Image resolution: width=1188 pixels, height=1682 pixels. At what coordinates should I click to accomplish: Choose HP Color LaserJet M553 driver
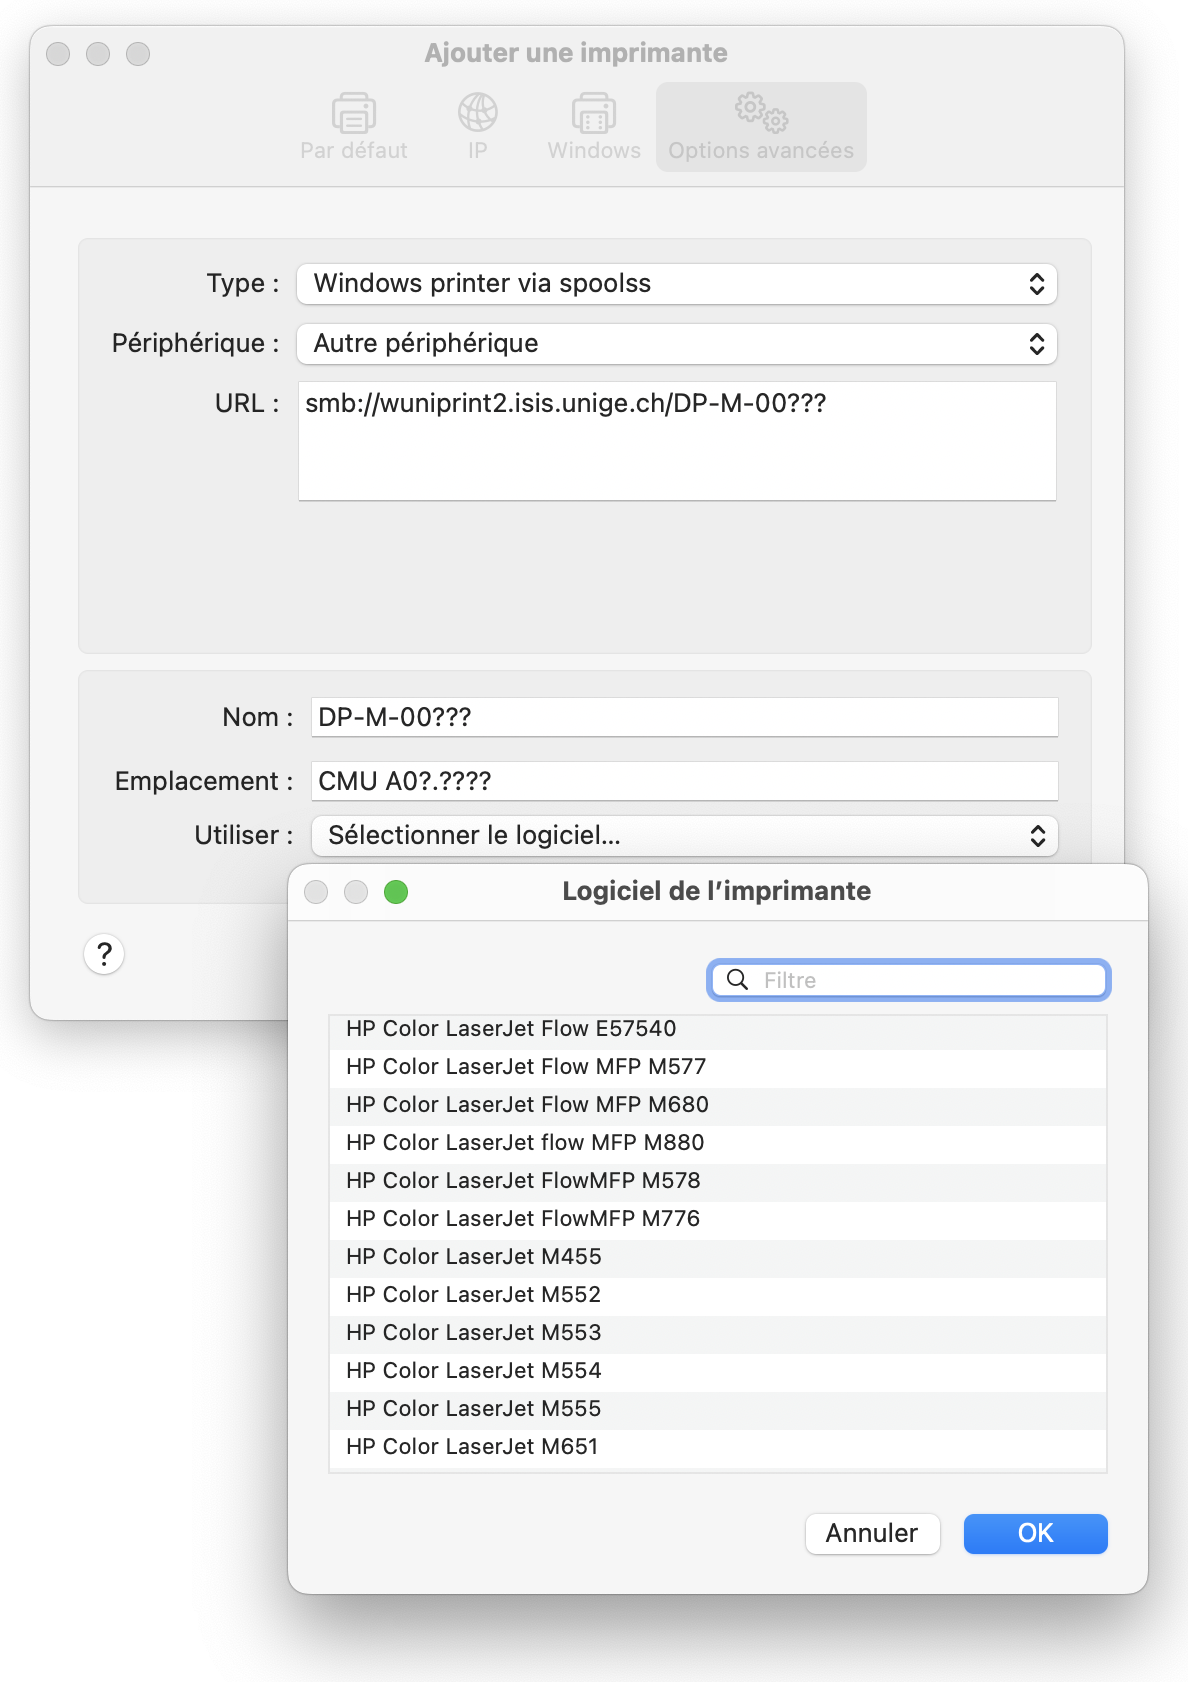[717, 1334]
